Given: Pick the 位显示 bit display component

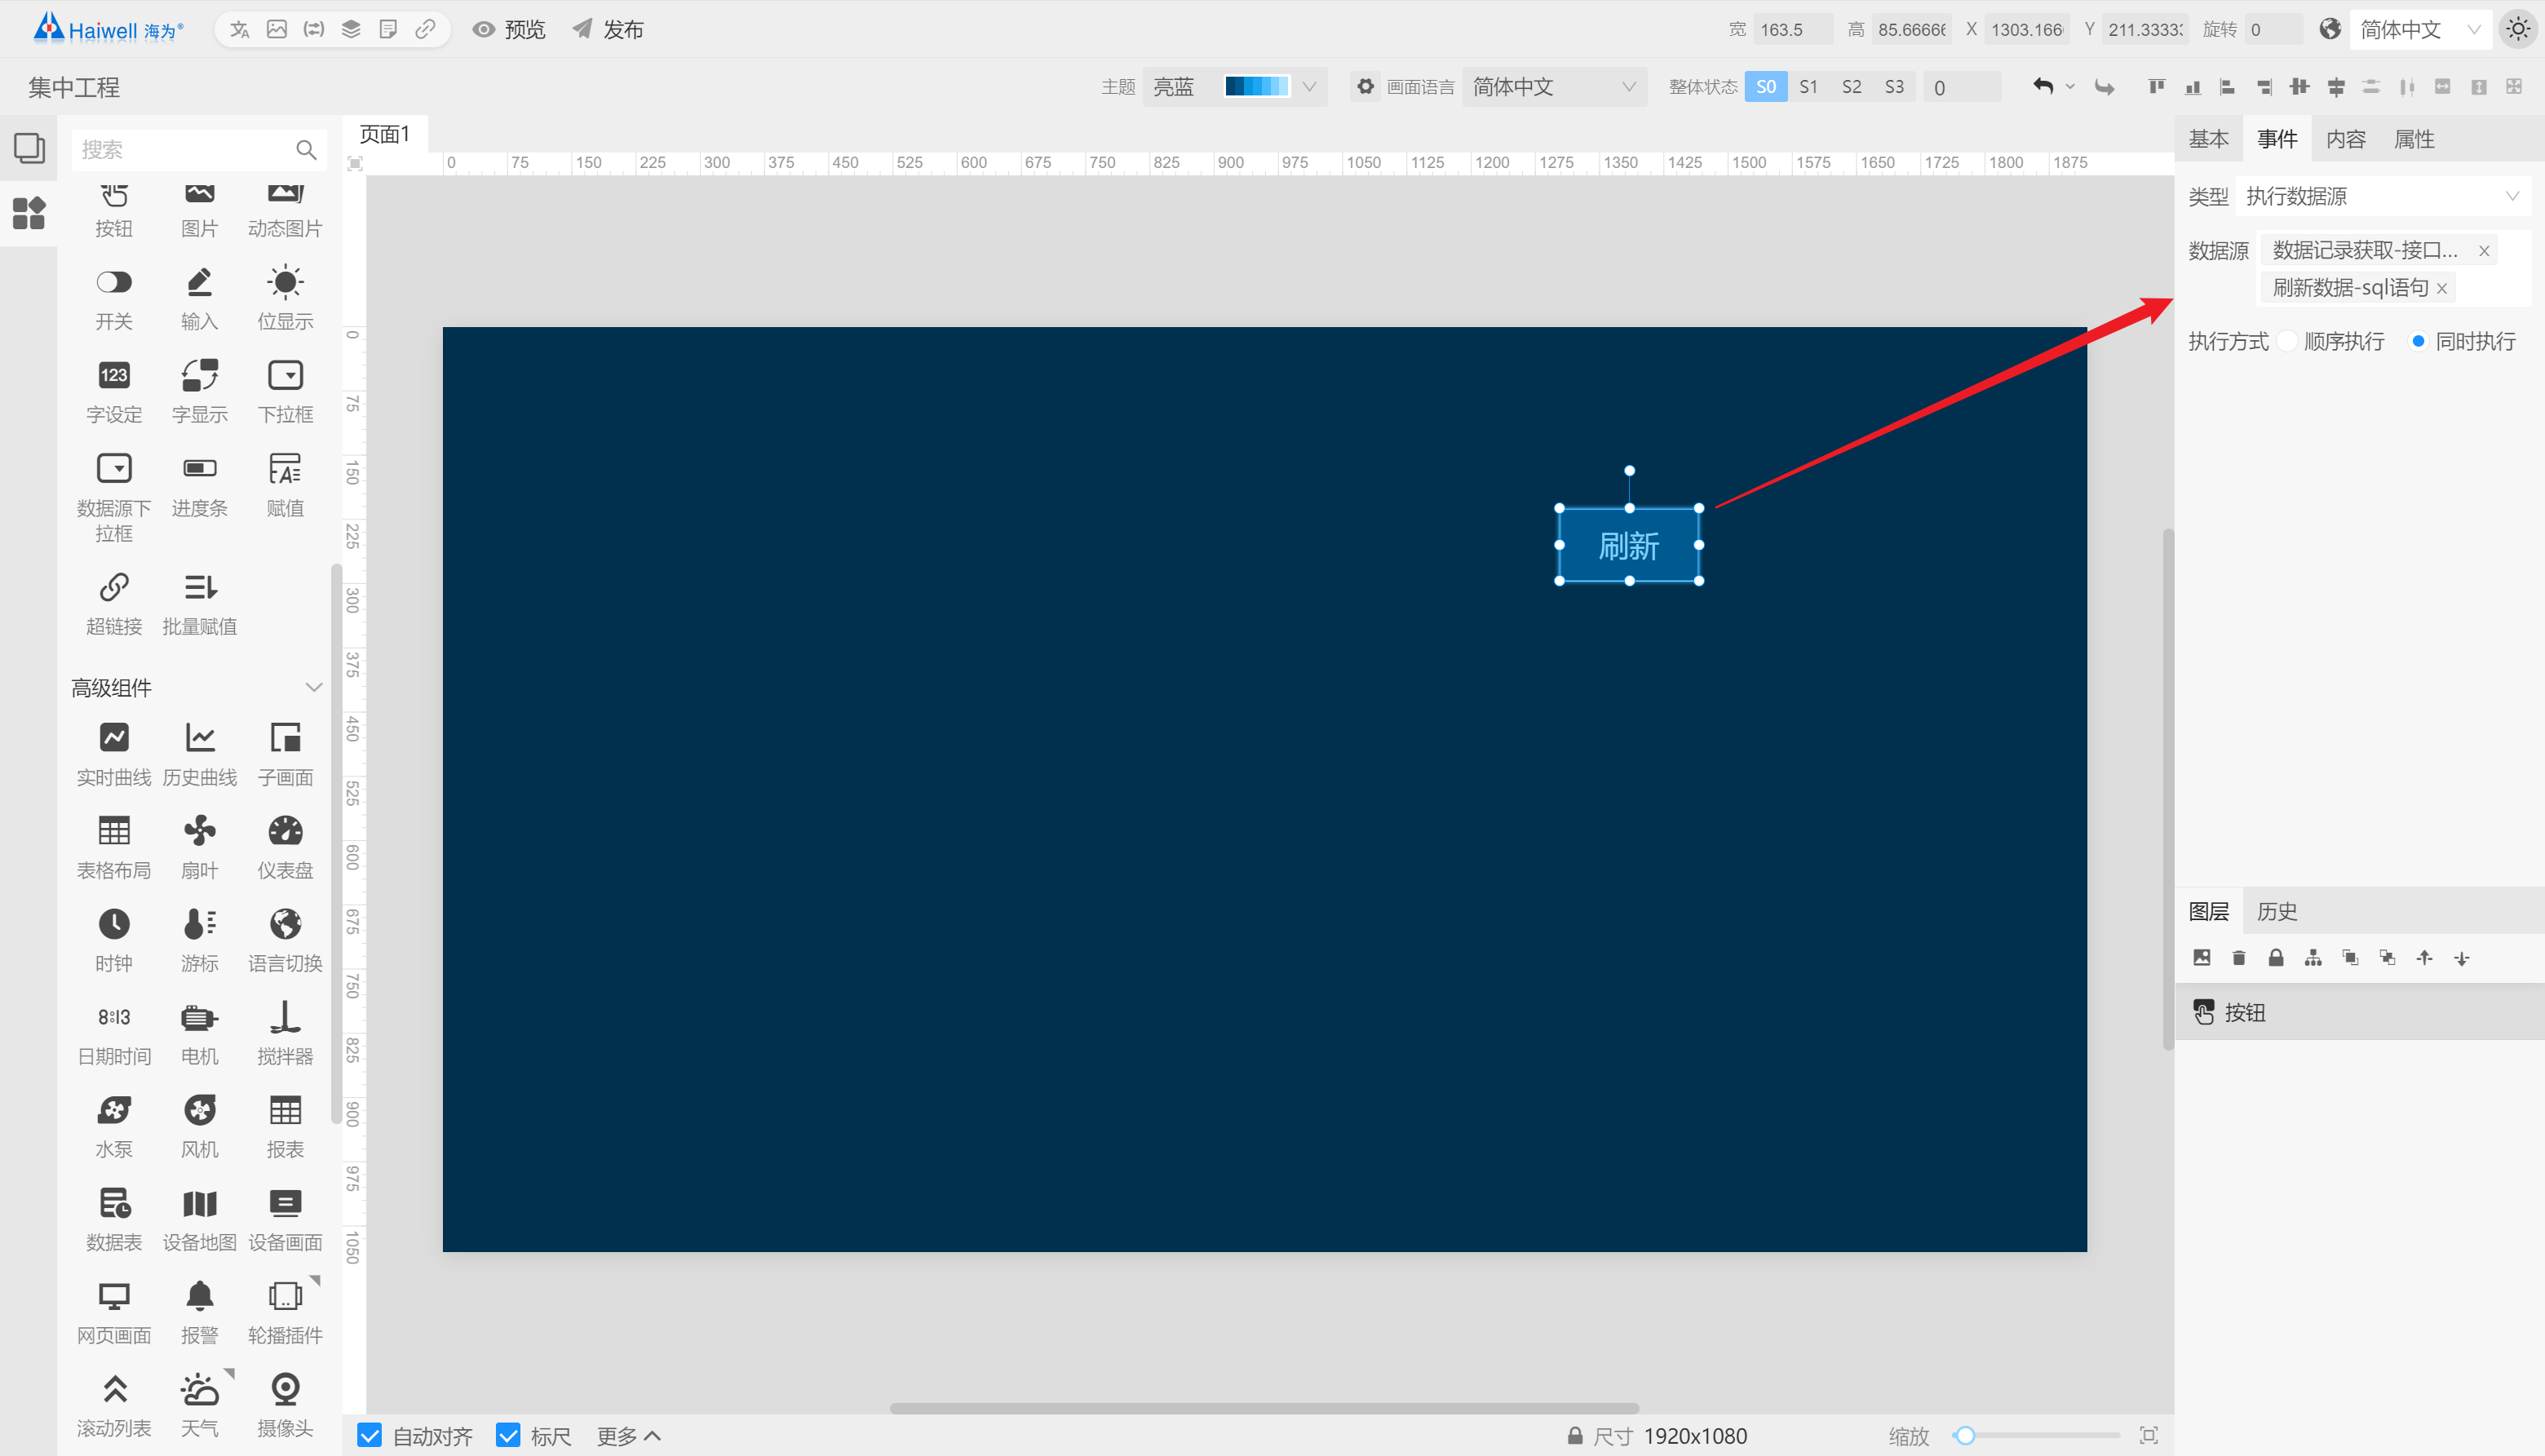Looking at the screenshot, I should pyautogui.click(x=285, y=297).
